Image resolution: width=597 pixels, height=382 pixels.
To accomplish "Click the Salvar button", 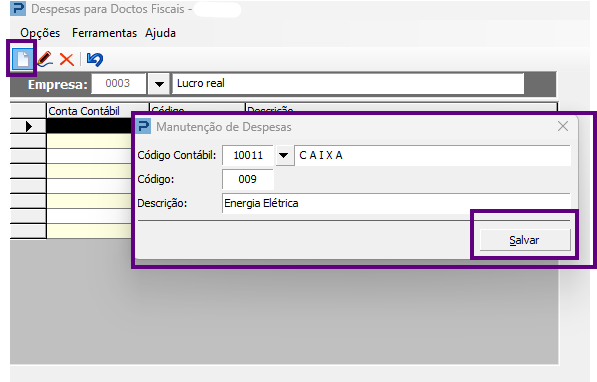I will point(525,240).
